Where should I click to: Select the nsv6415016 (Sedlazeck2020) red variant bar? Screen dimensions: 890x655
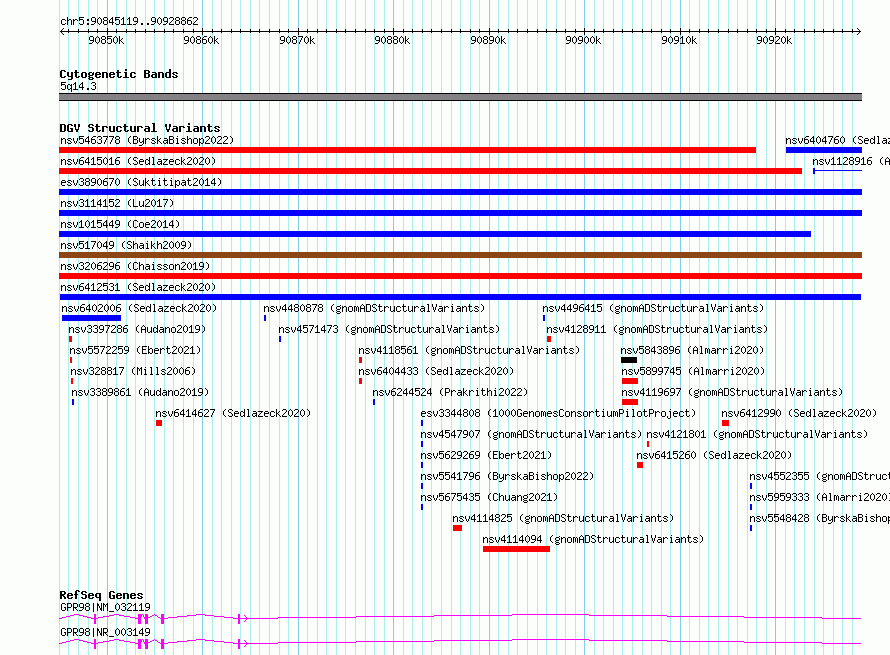click(x=430, y=171)
